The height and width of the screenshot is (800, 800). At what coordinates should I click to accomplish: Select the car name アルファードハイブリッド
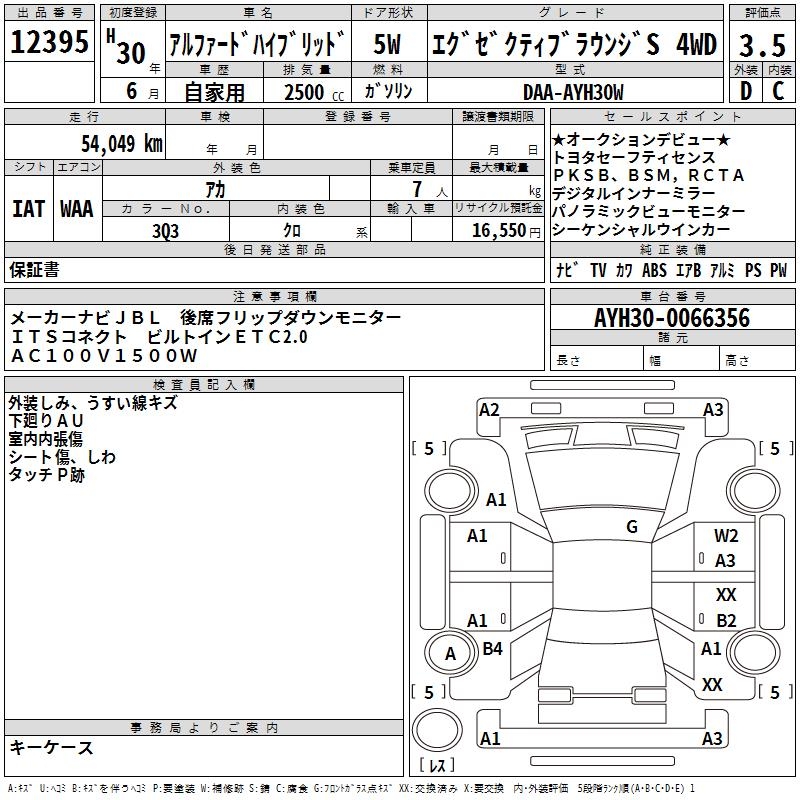[x=257, y=44]
